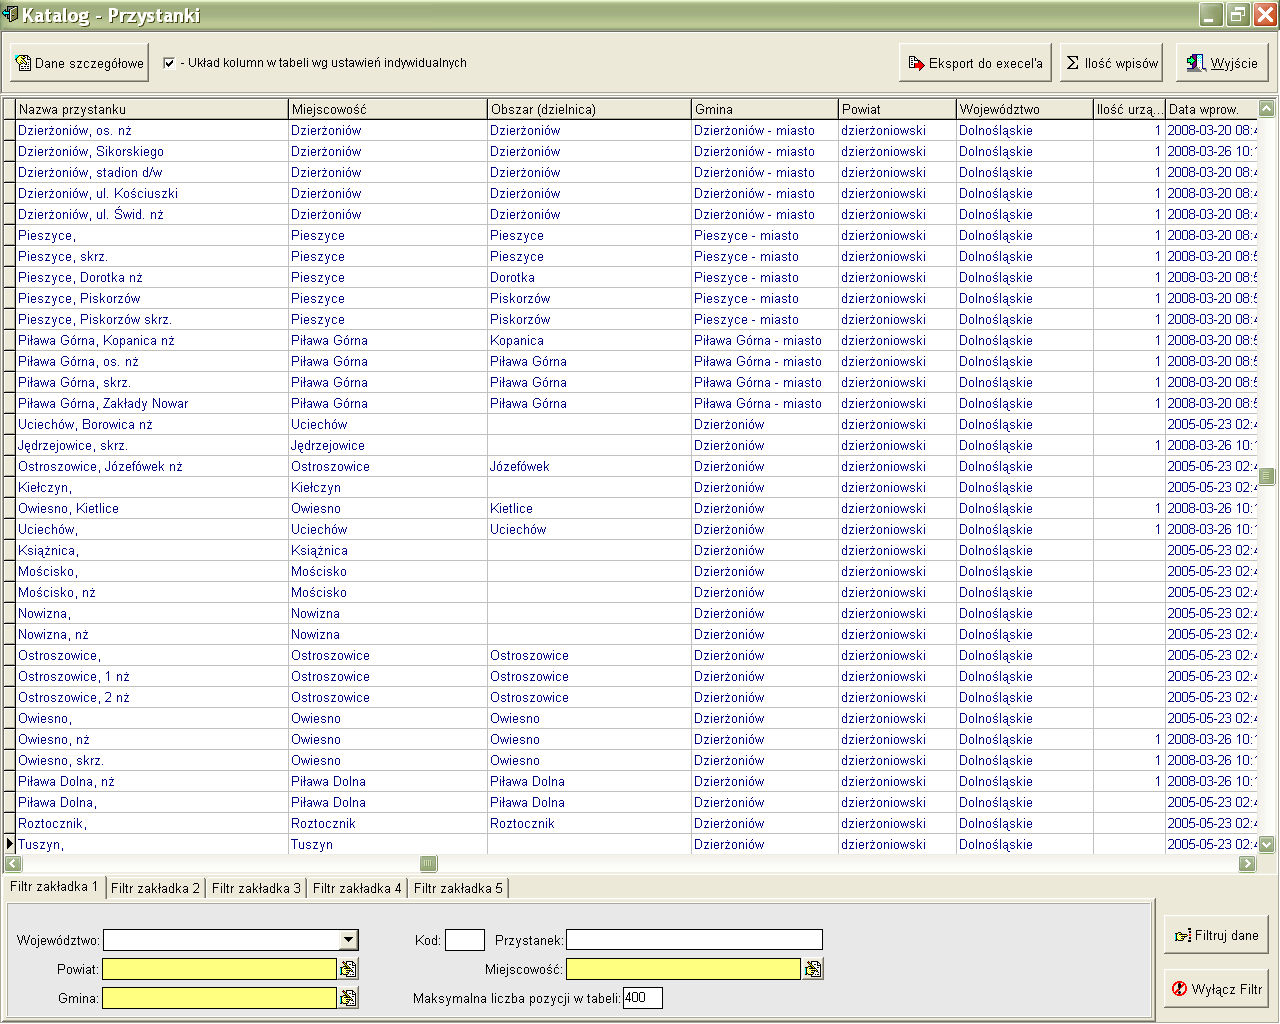This screenshot has height=1024, width=1280.
Task: Select row Ostroszowice, Józefówek nż
Action: 636,467
